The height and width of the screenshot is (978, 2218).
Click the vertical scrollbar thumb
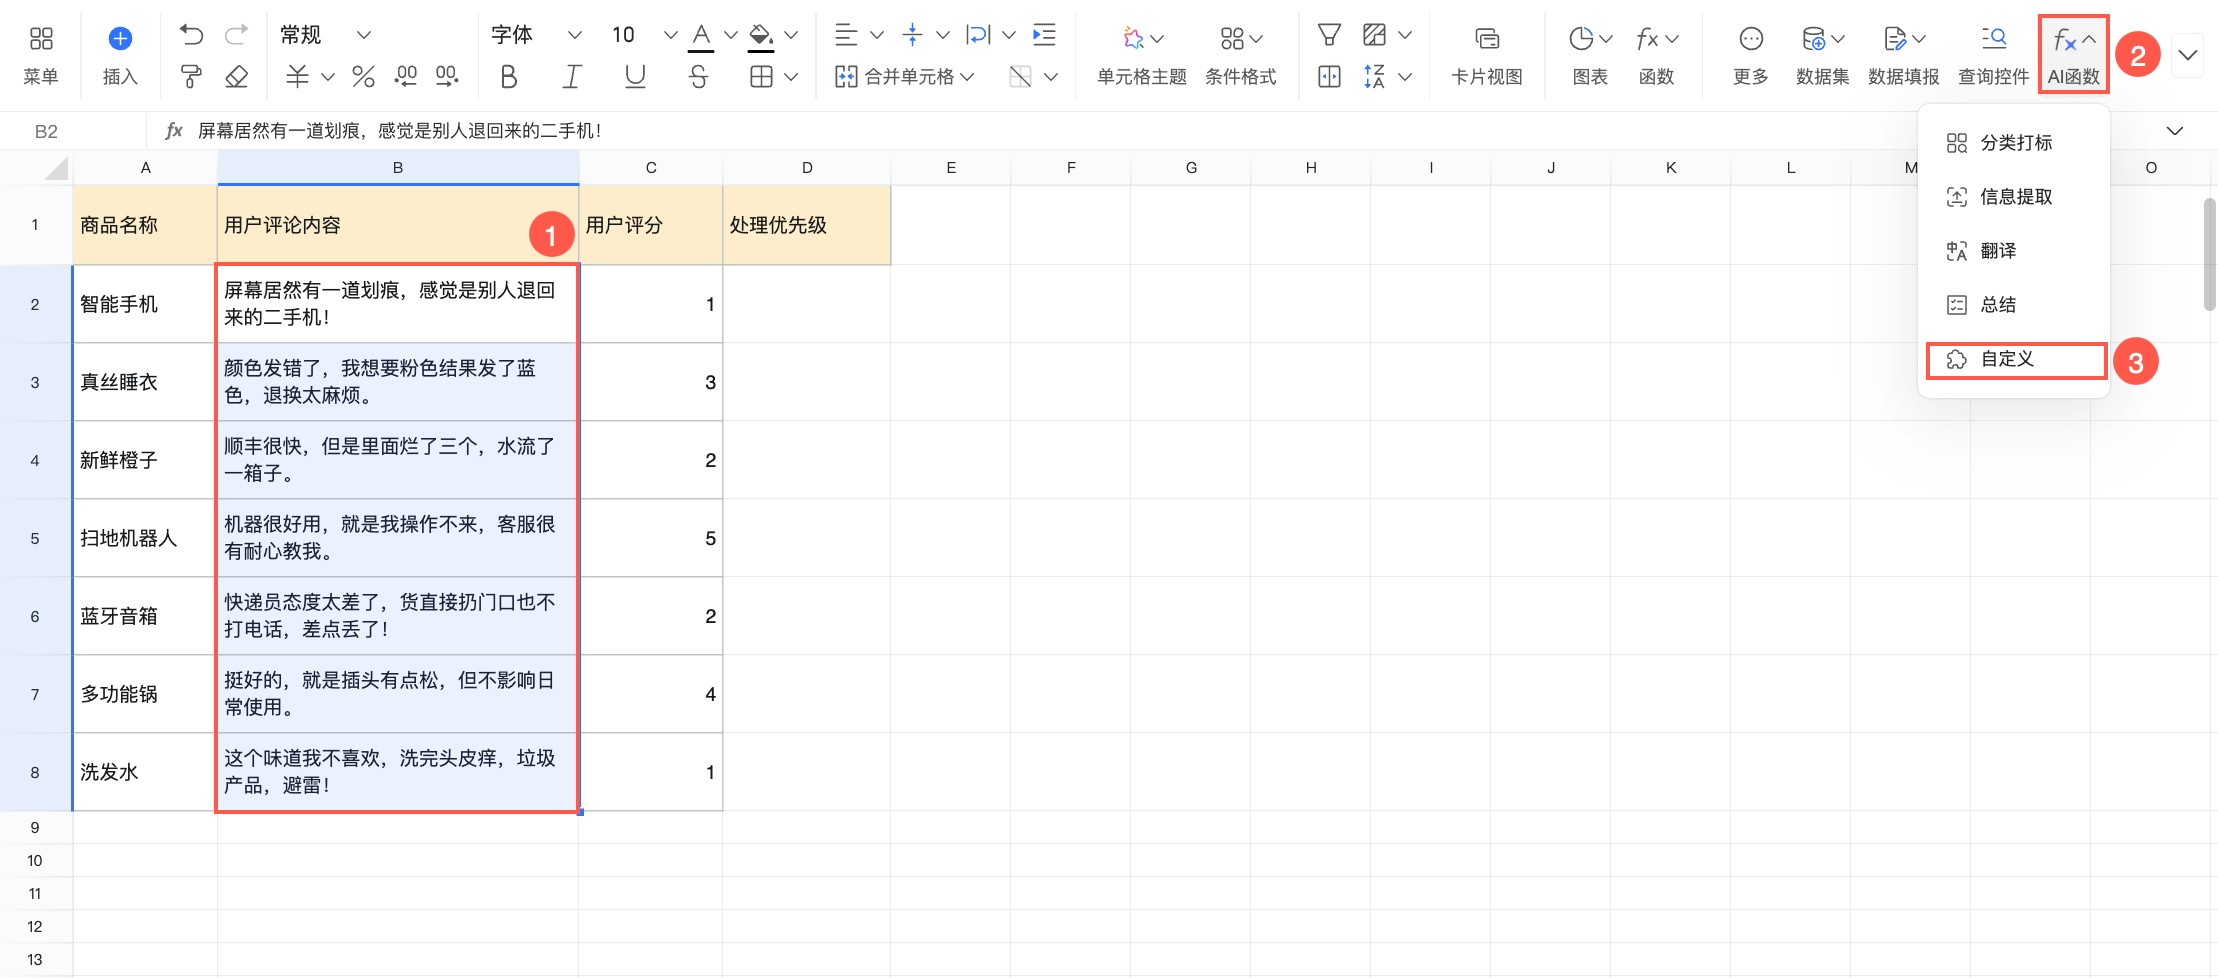click(2209, 255)
